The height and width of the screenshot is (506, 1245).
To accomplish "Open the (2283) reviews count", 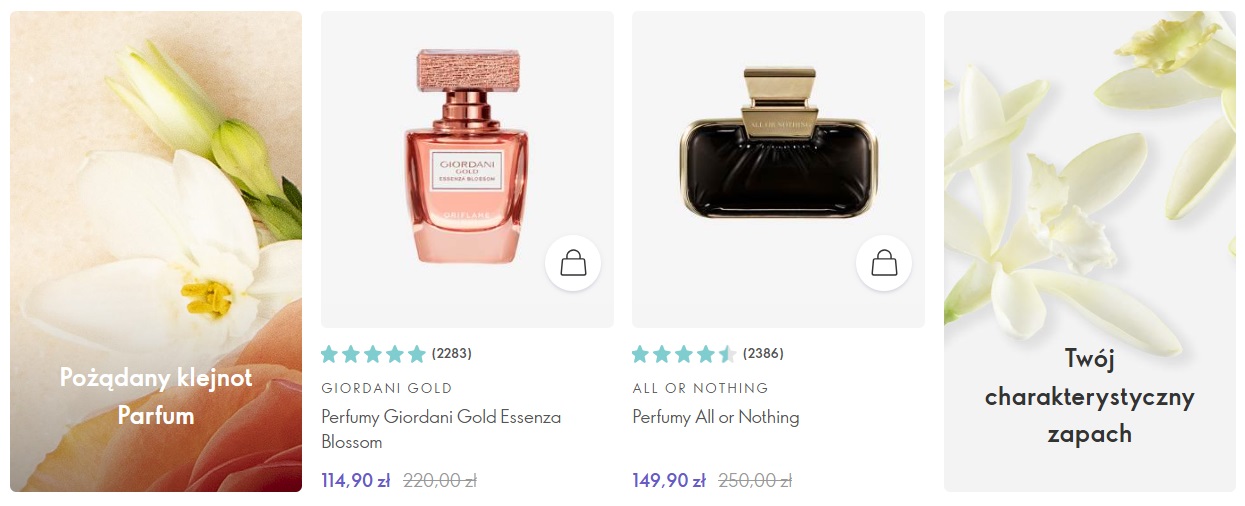I will 452,353.
